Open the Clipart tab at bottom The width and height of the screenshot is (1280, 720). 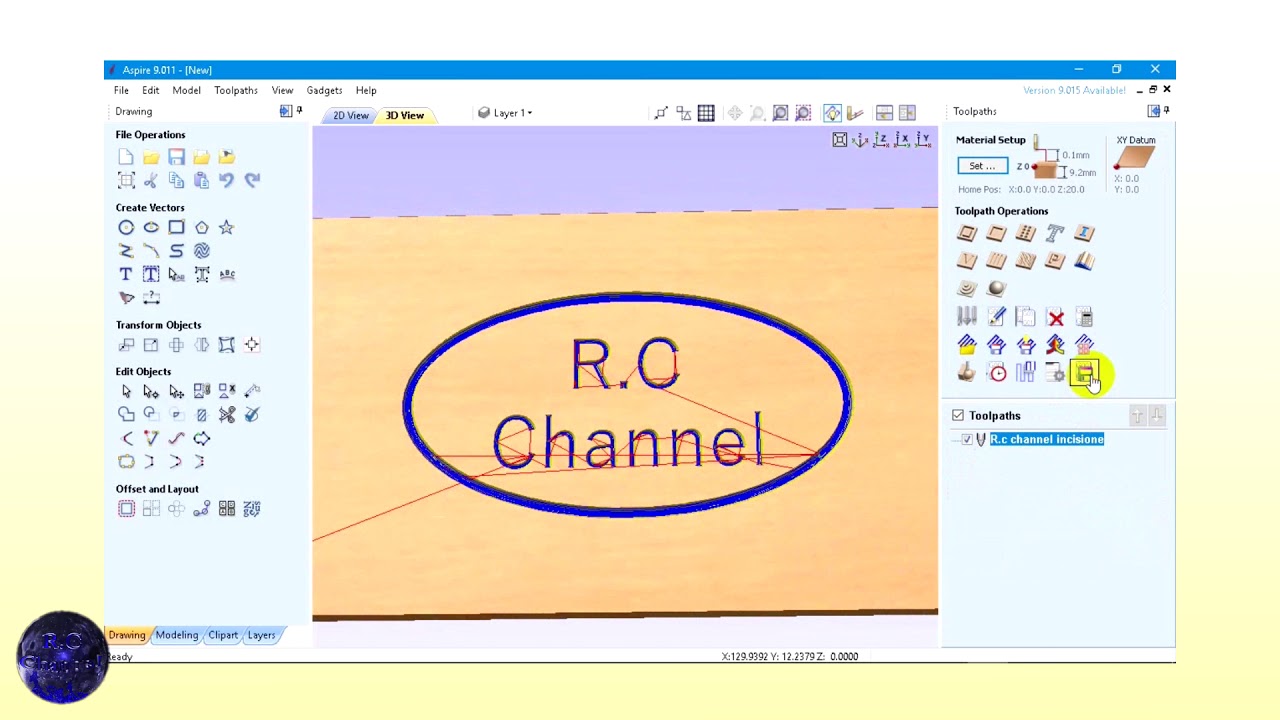(x=223, y=635)
